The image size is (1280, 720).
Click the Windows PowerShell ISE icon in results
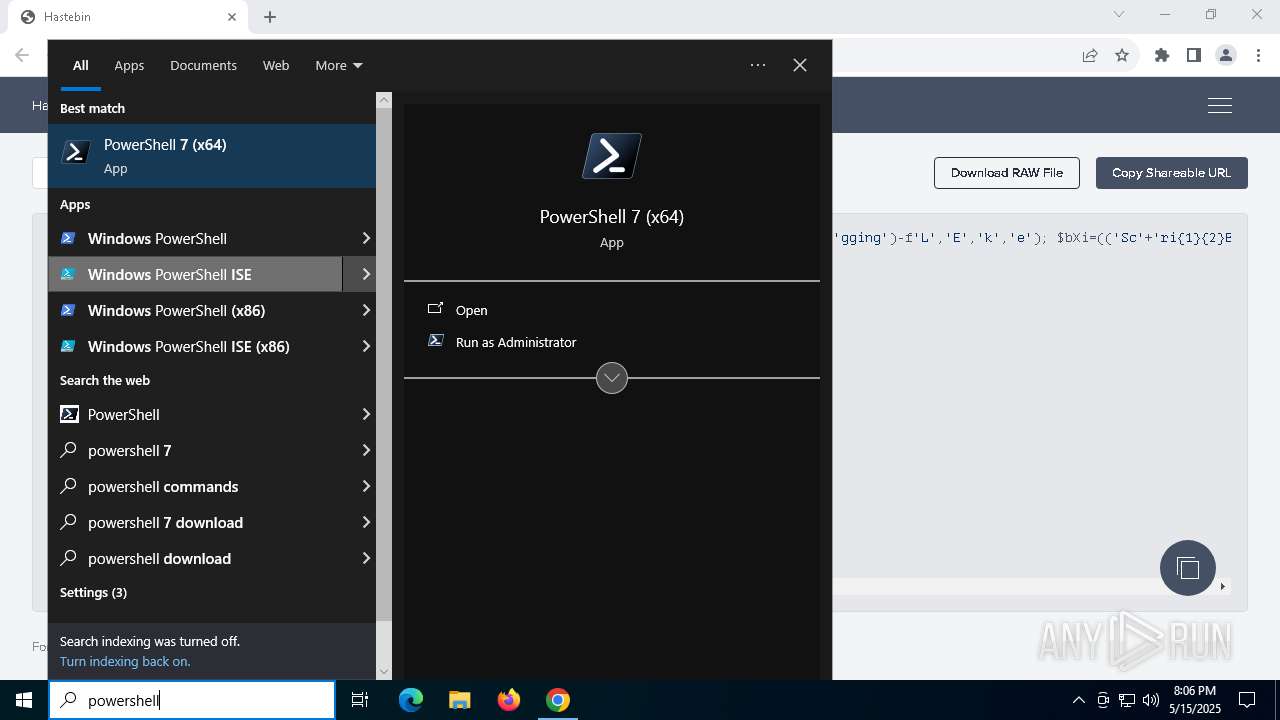pos(68,274)
